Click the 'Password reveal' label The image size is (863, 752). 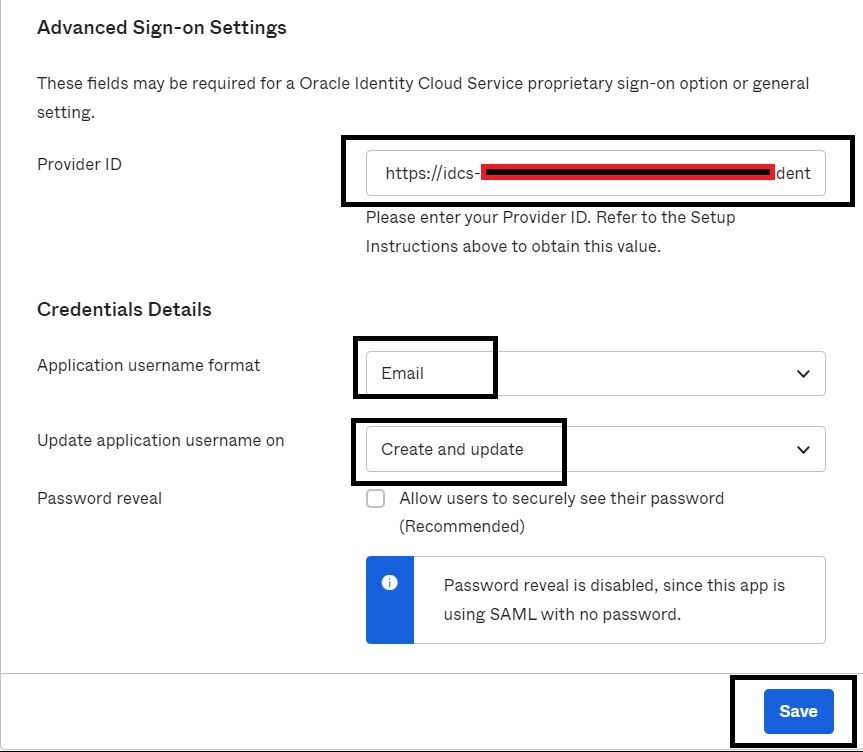coord(99,498)
